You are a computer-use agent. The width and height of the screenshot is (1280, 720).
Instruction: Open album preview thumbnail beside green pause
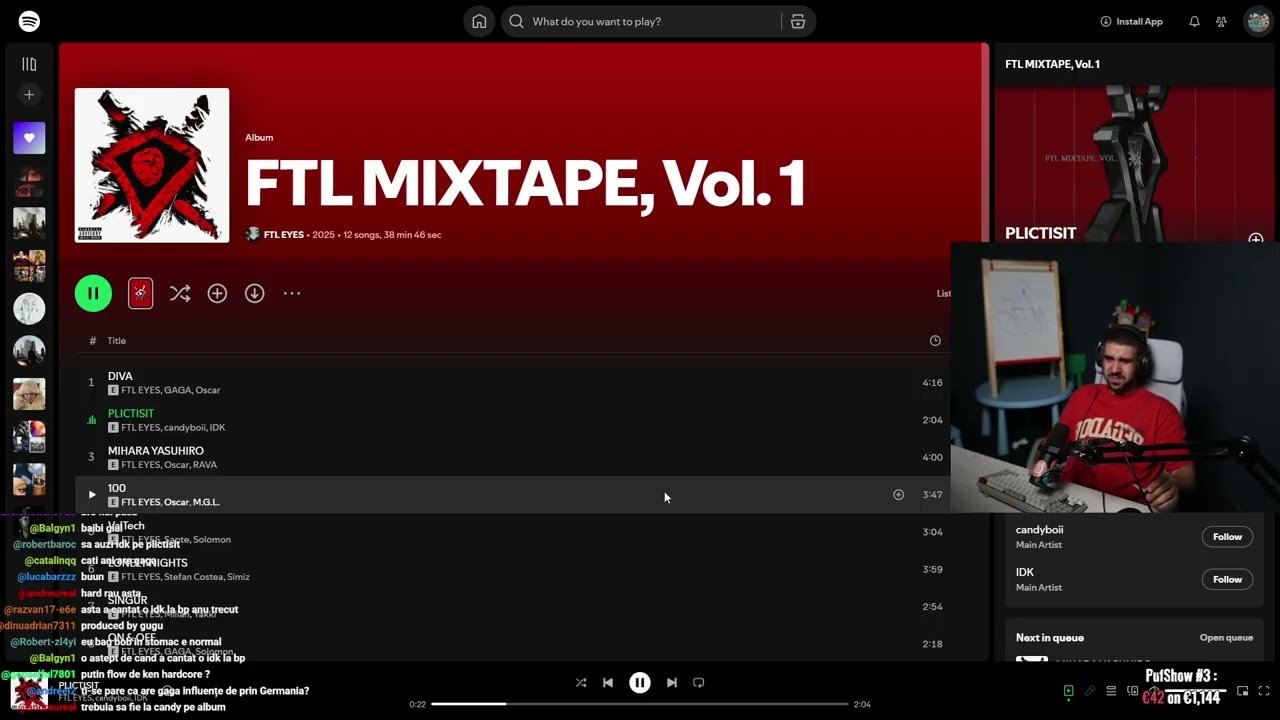point(140,293)
